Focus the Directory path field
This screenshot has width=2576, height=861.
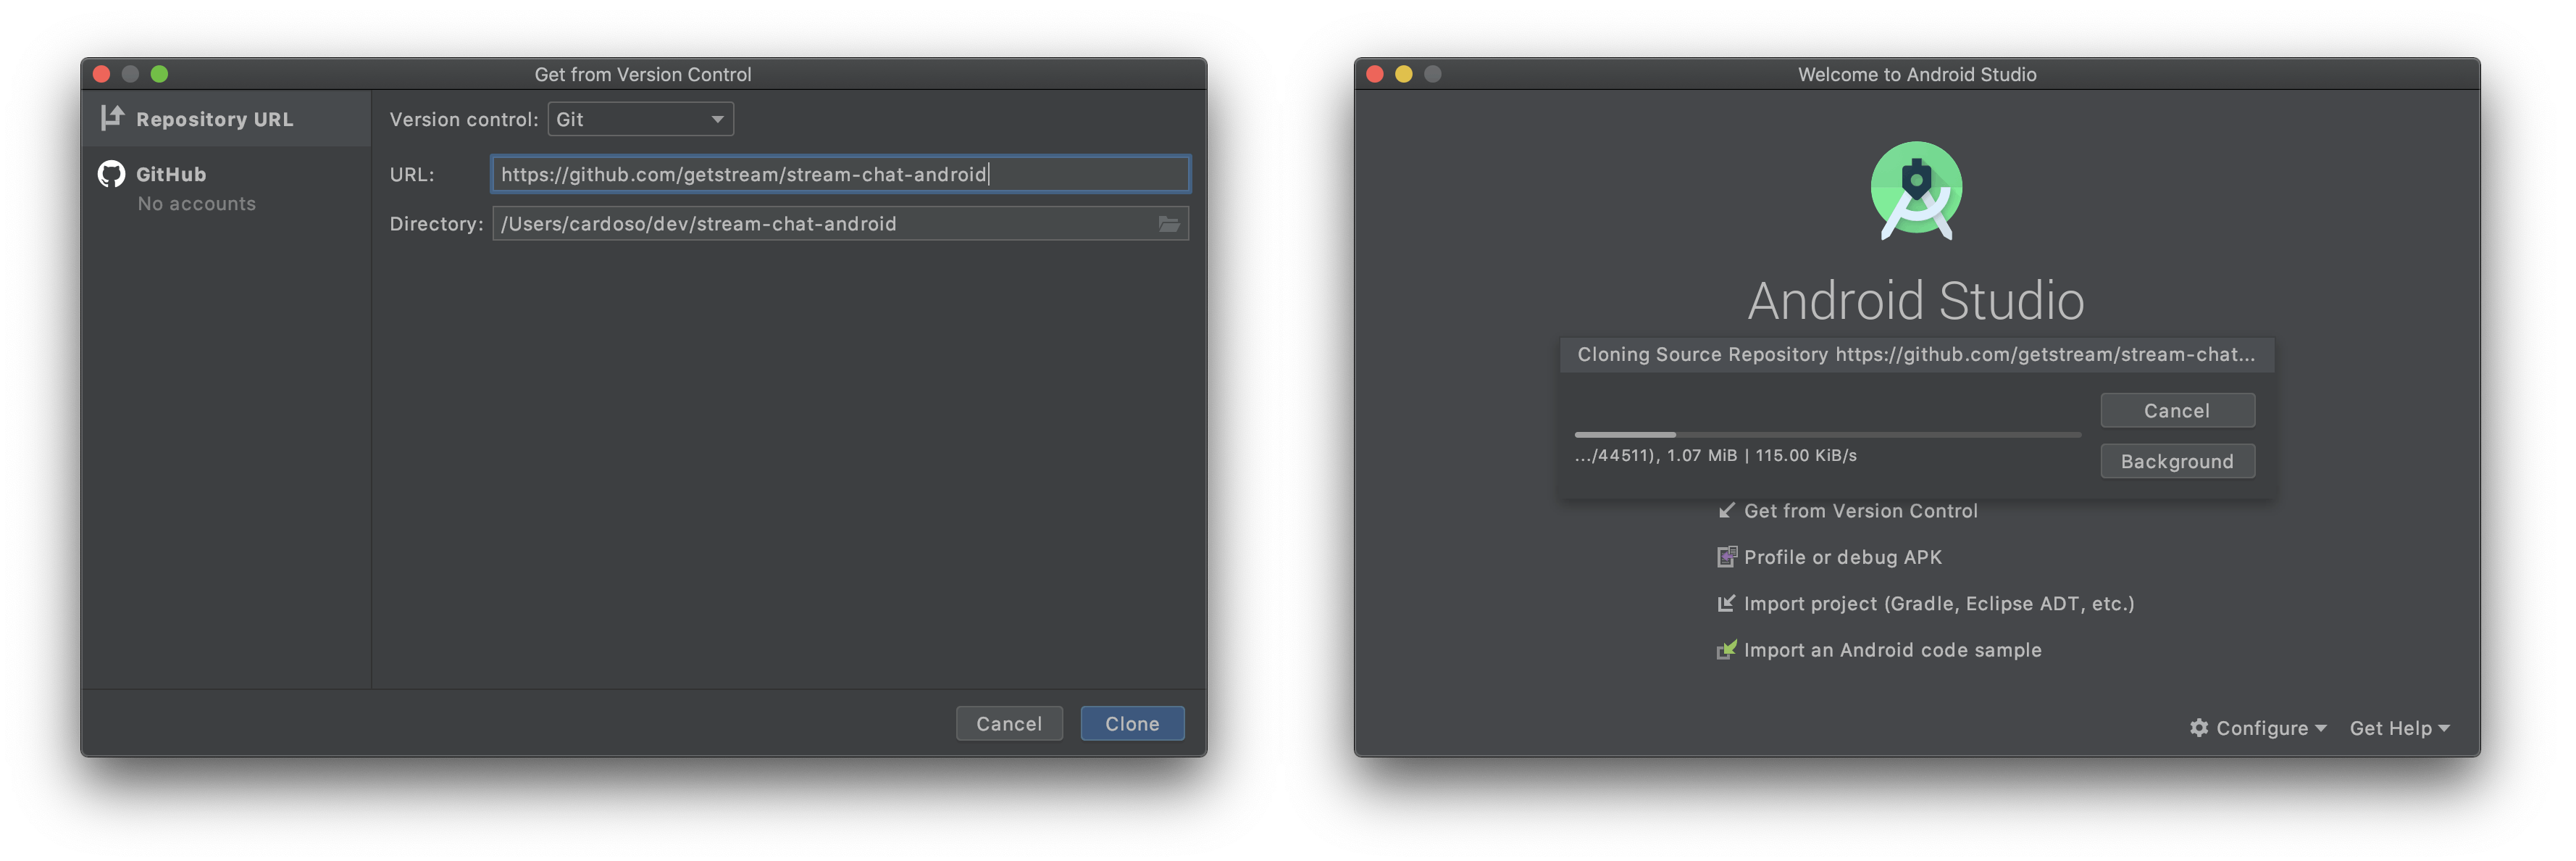click(840, 224)
